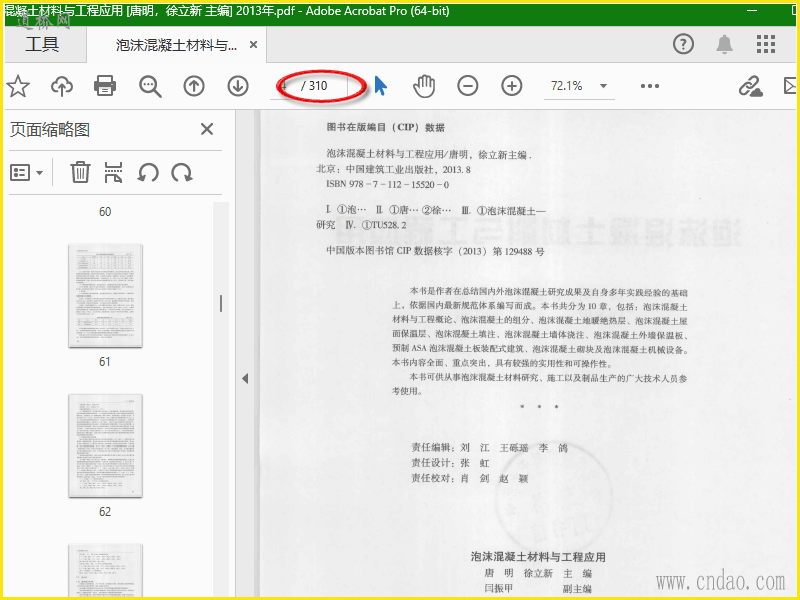Close the 页面缩略图 panel
Viewport: 800px width, 600px height.
(207, 129)
